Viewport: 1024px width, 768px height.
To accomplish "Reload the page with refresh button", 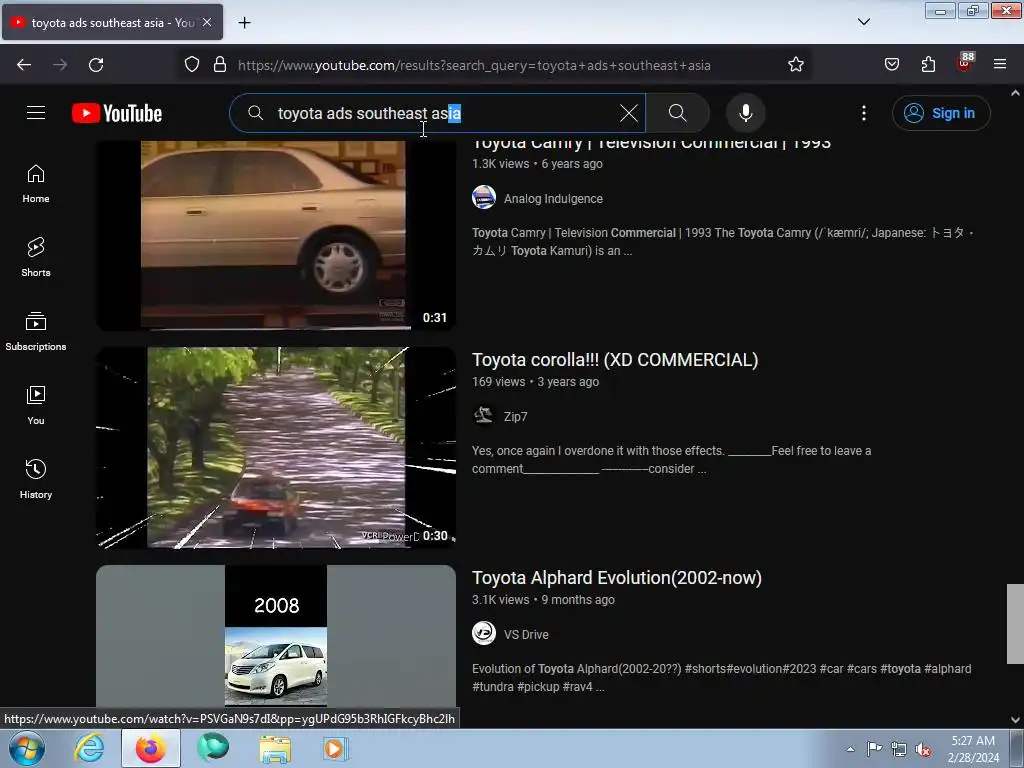I will (x=96, y=65).
